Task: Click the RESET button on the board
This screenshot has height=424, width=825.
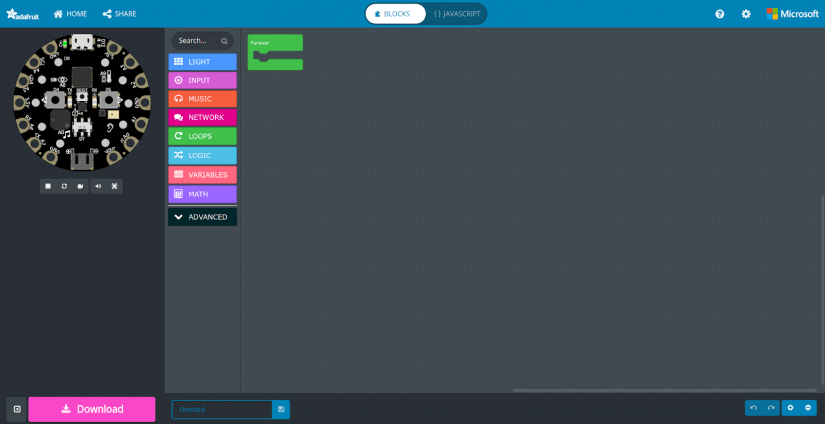Action: click(x=82, y=96)
